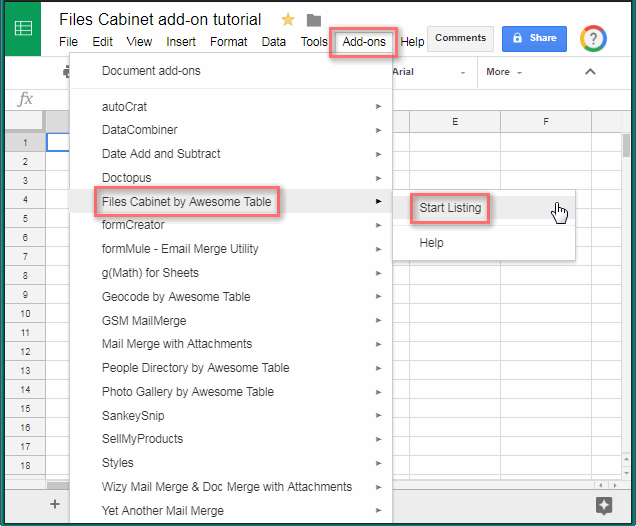Add a new sheet with plus icon
Image resolution: width=636 pixels, height=526 pixels.
[55, 505]
